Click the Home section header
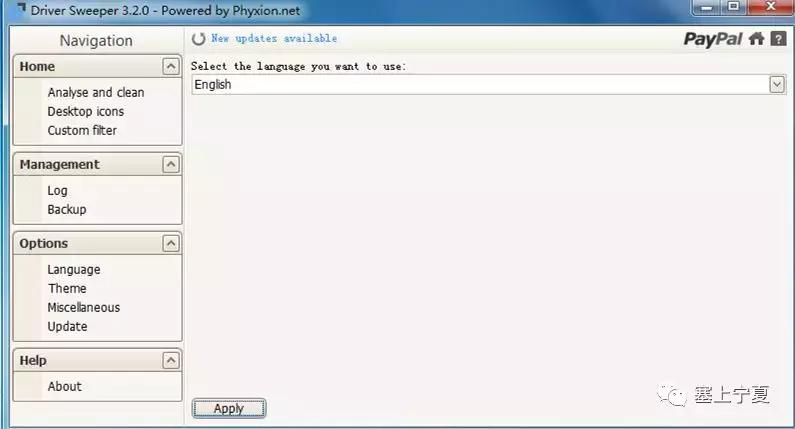This screenshot has height=429, width=795. 97,66
